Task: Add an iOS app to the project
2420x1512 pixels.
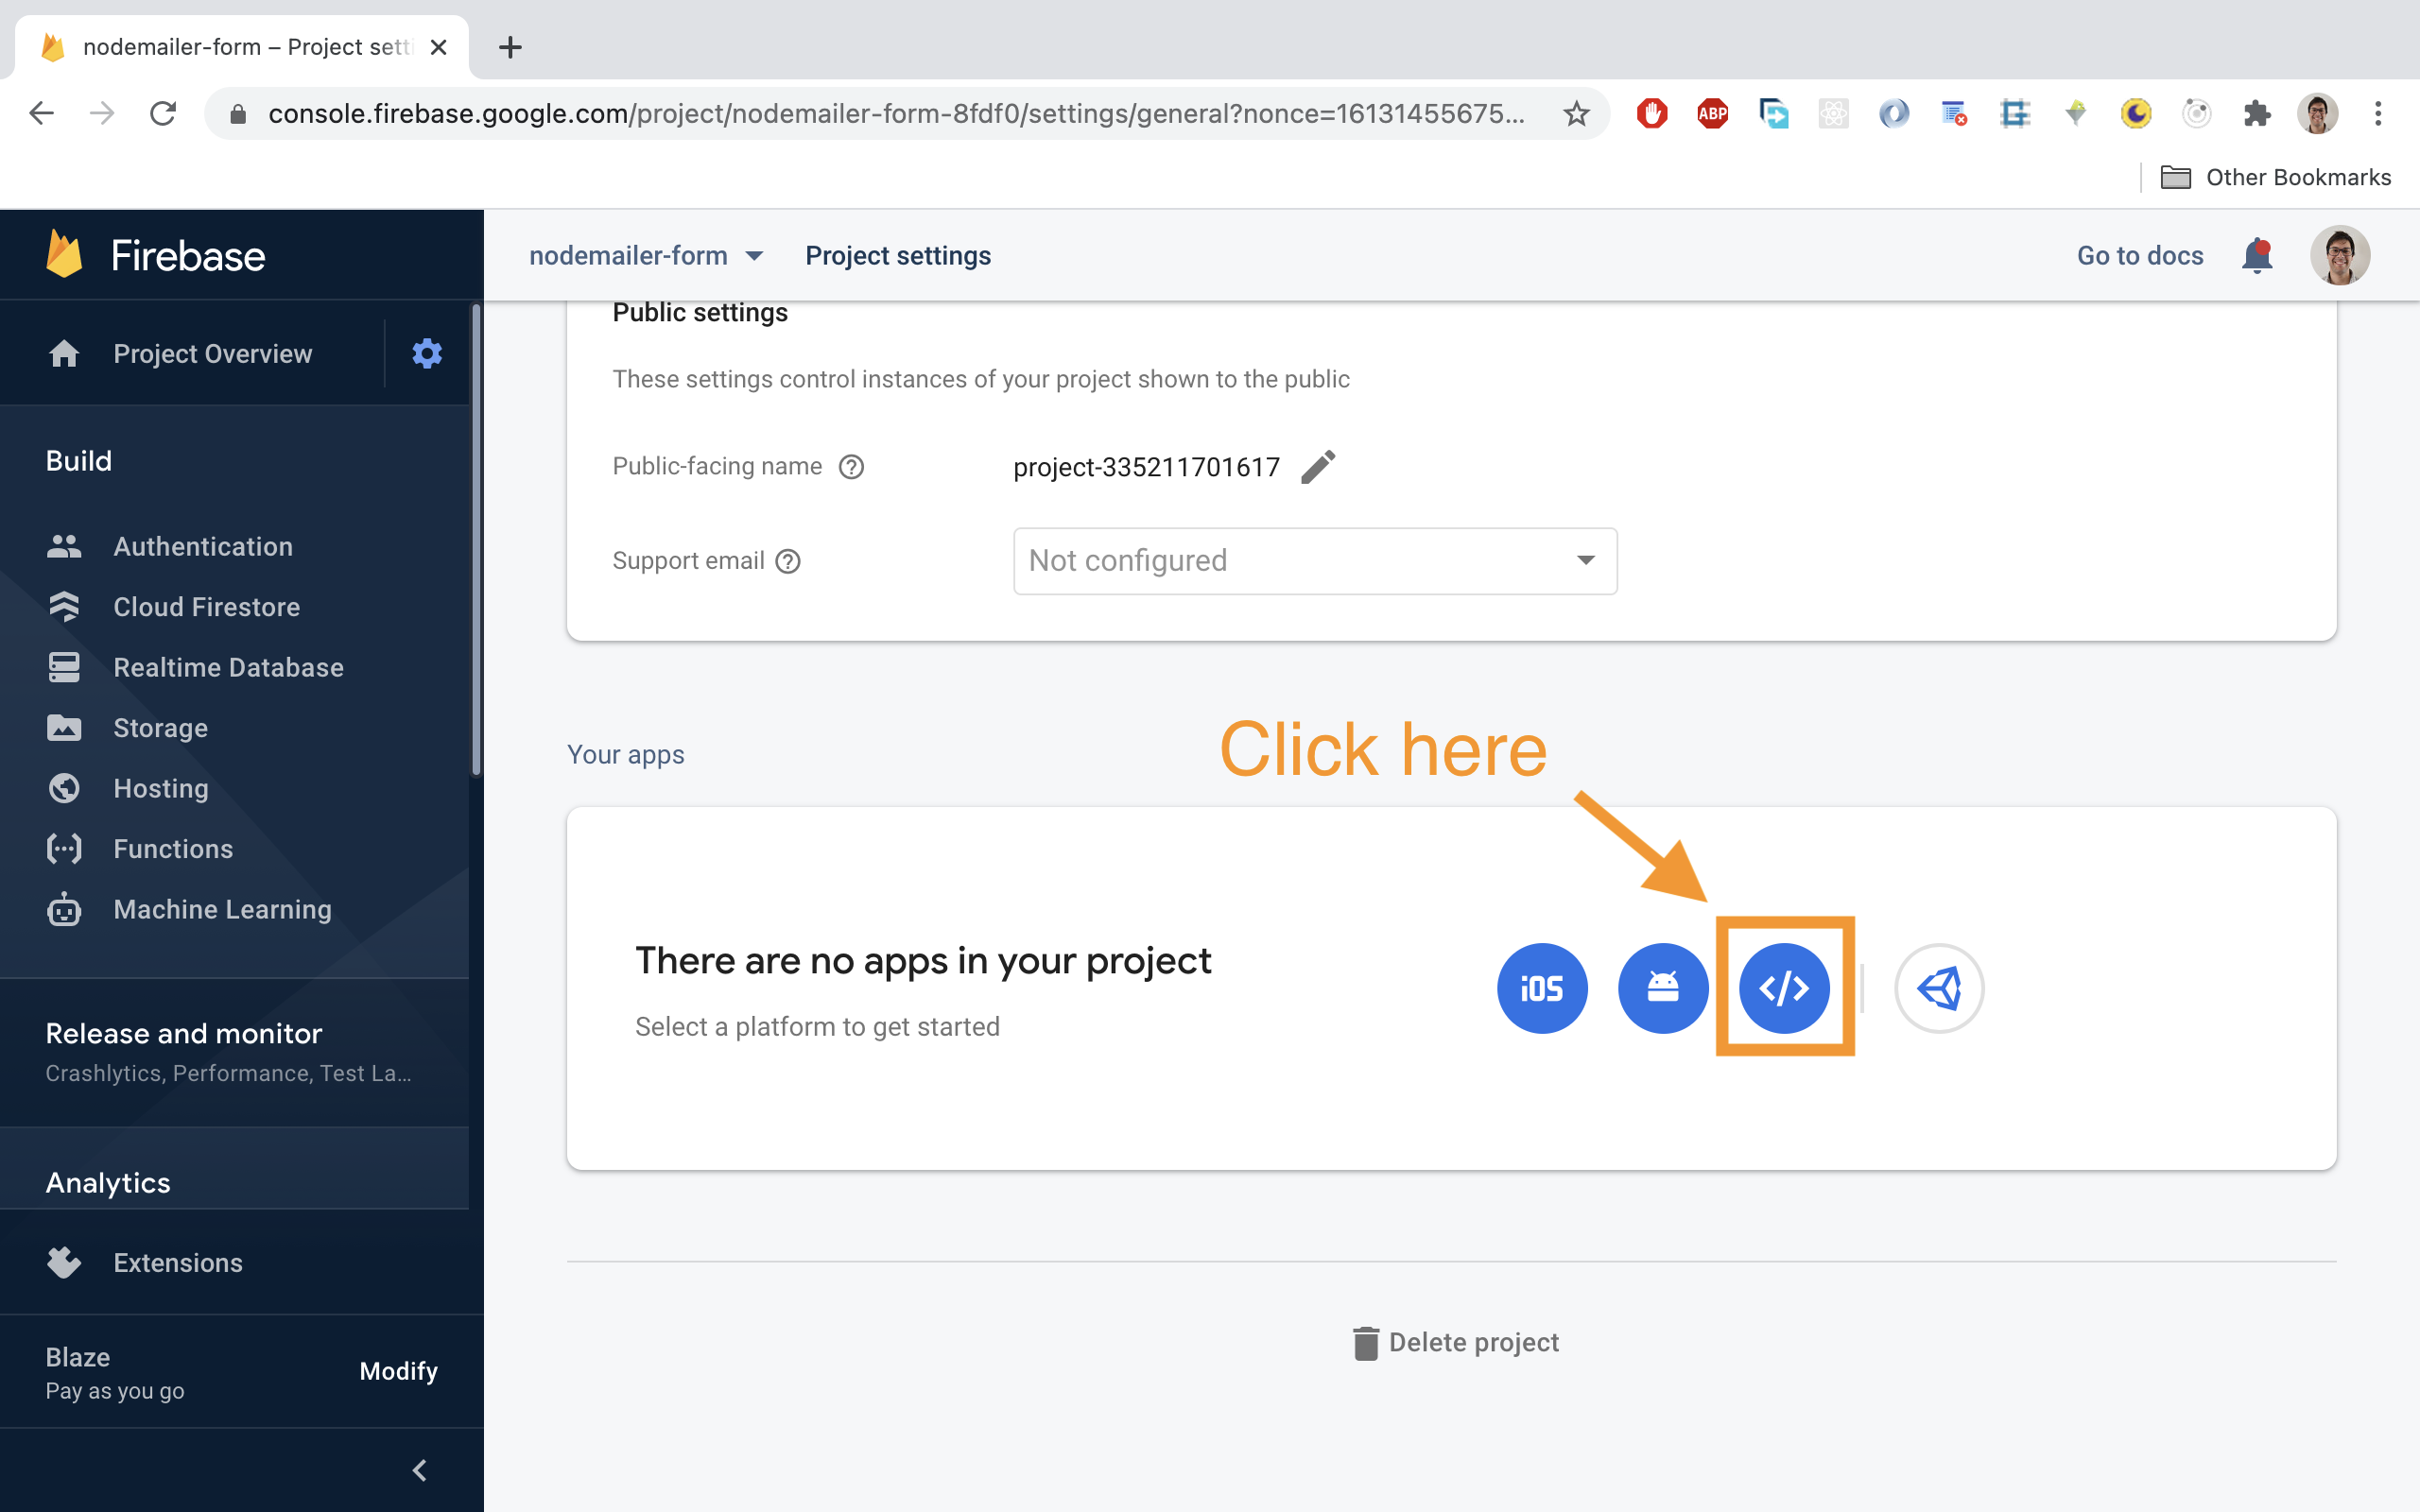Action: coord(1541,988)
